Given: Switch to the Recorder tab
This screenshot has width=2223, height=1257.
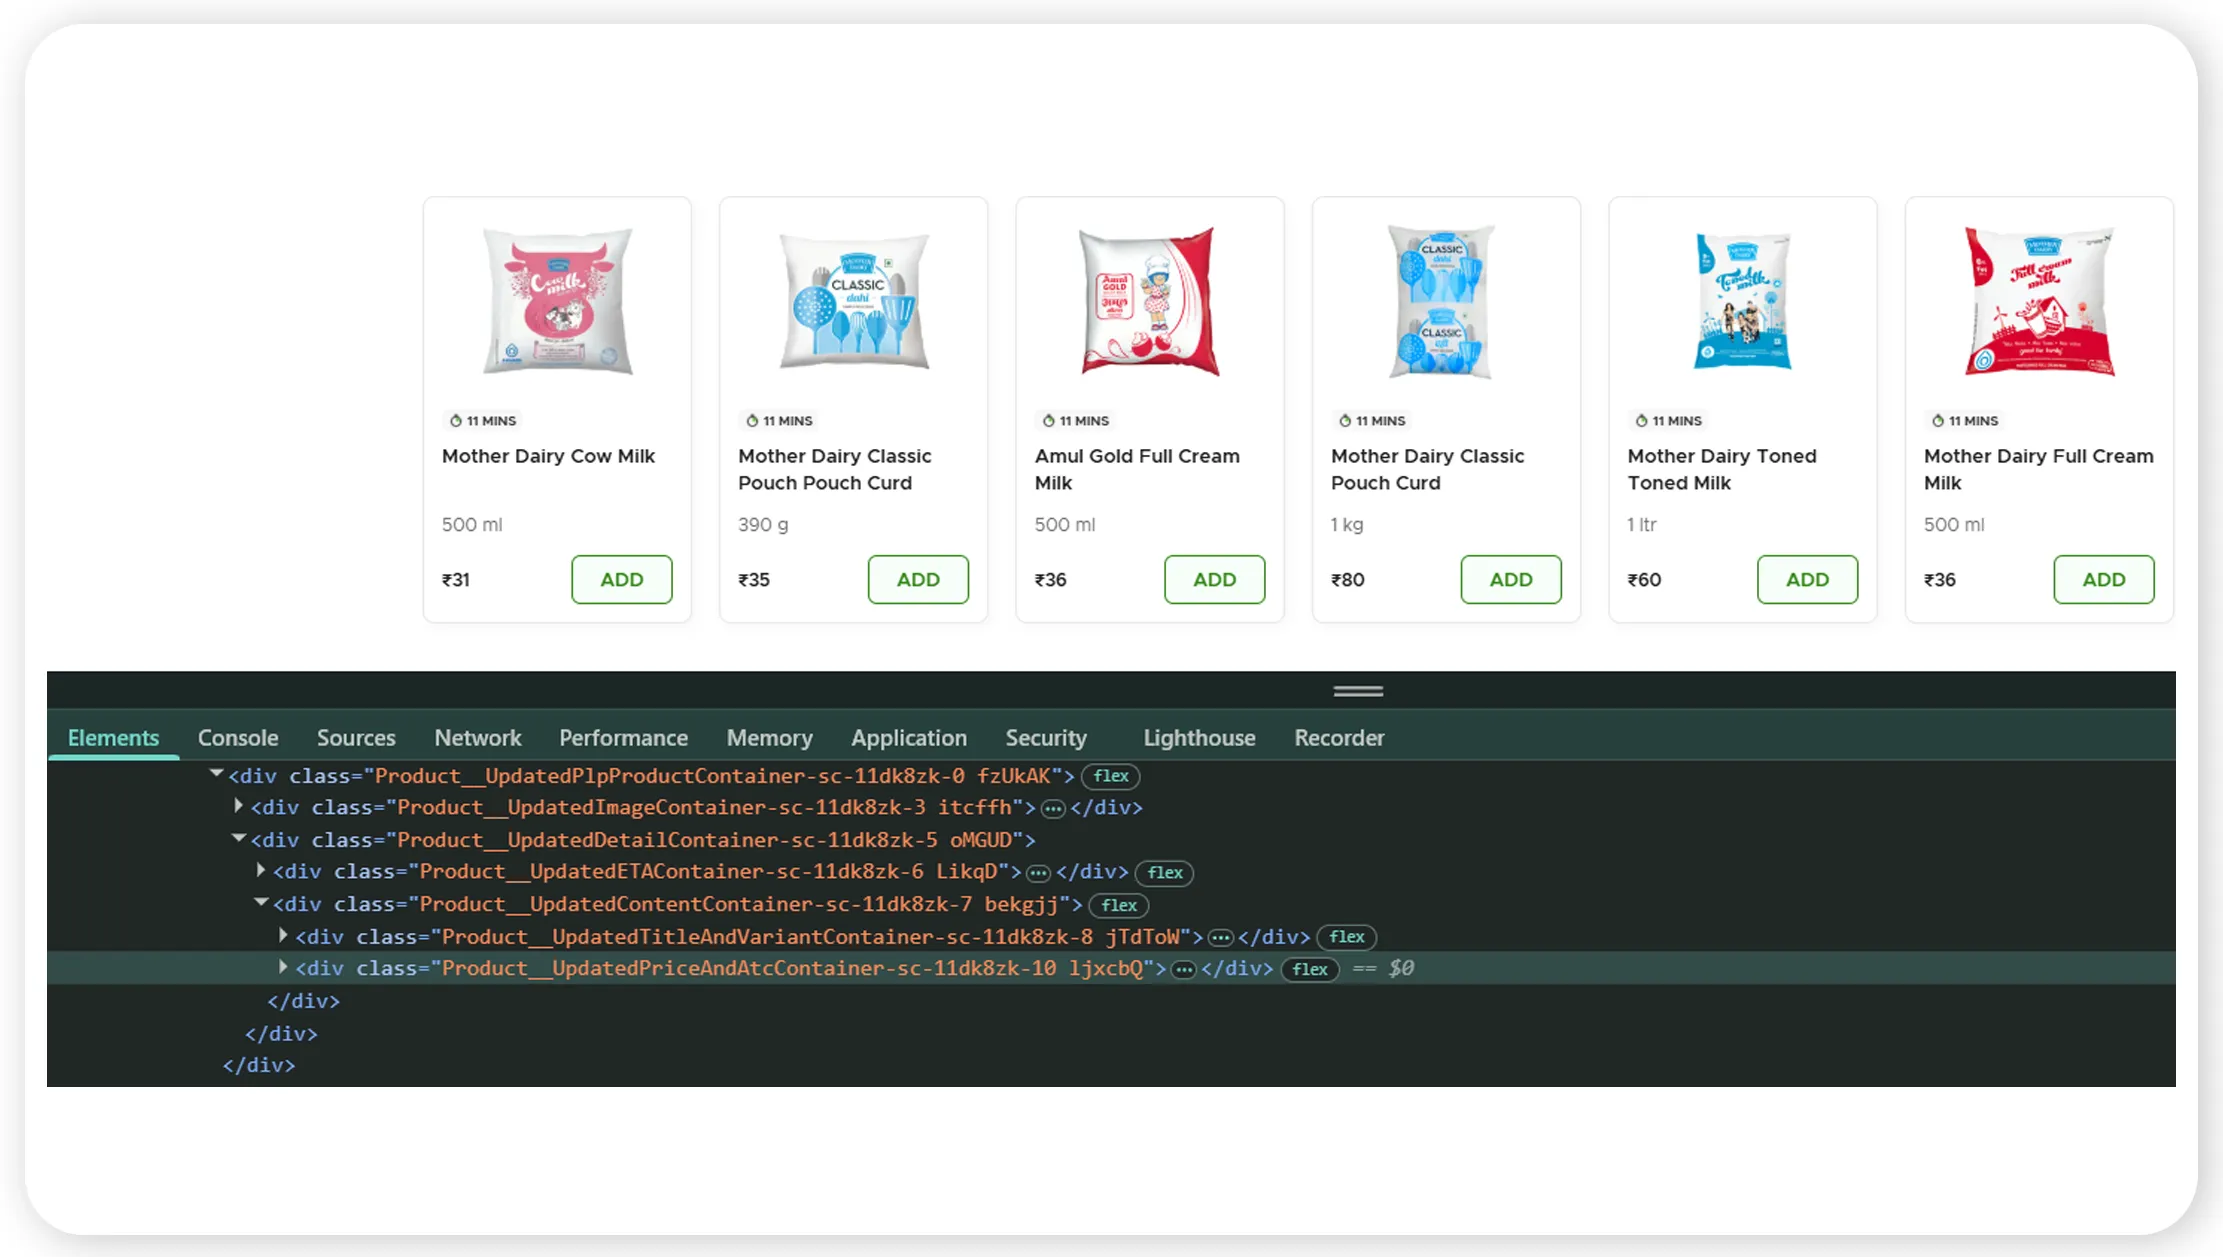Looking at the screenshot, I should pyautogui.click(x=1339, y=738).
